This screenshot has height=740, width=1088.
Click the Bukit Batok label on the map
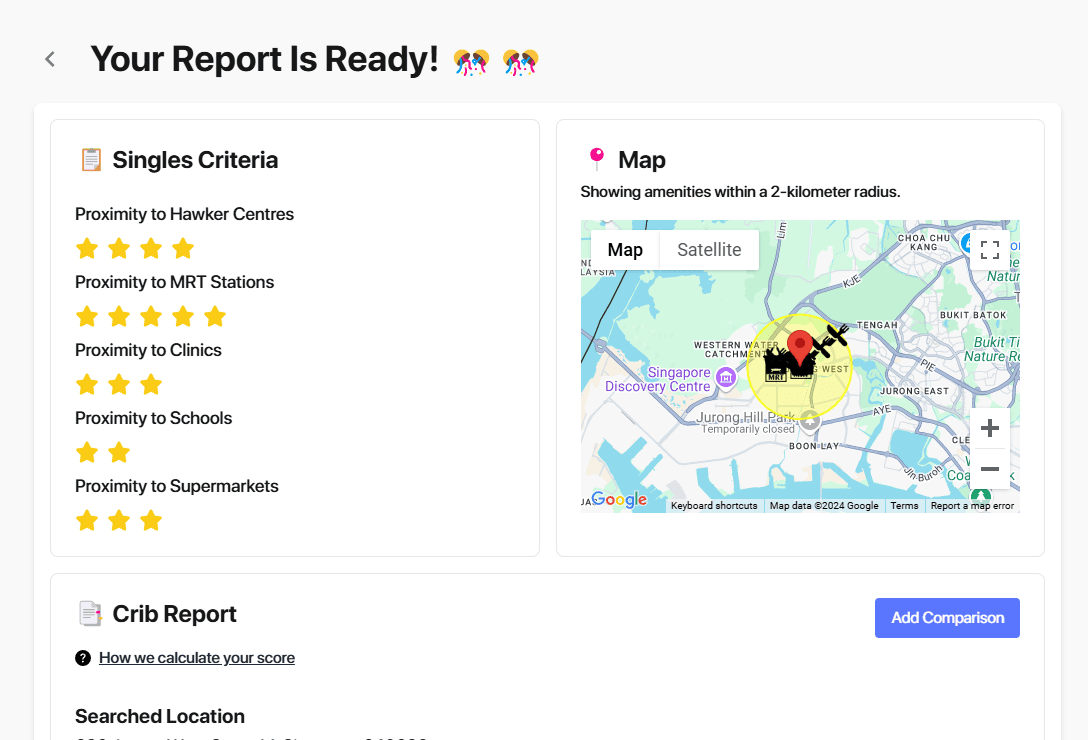click(x=973, y=314)
